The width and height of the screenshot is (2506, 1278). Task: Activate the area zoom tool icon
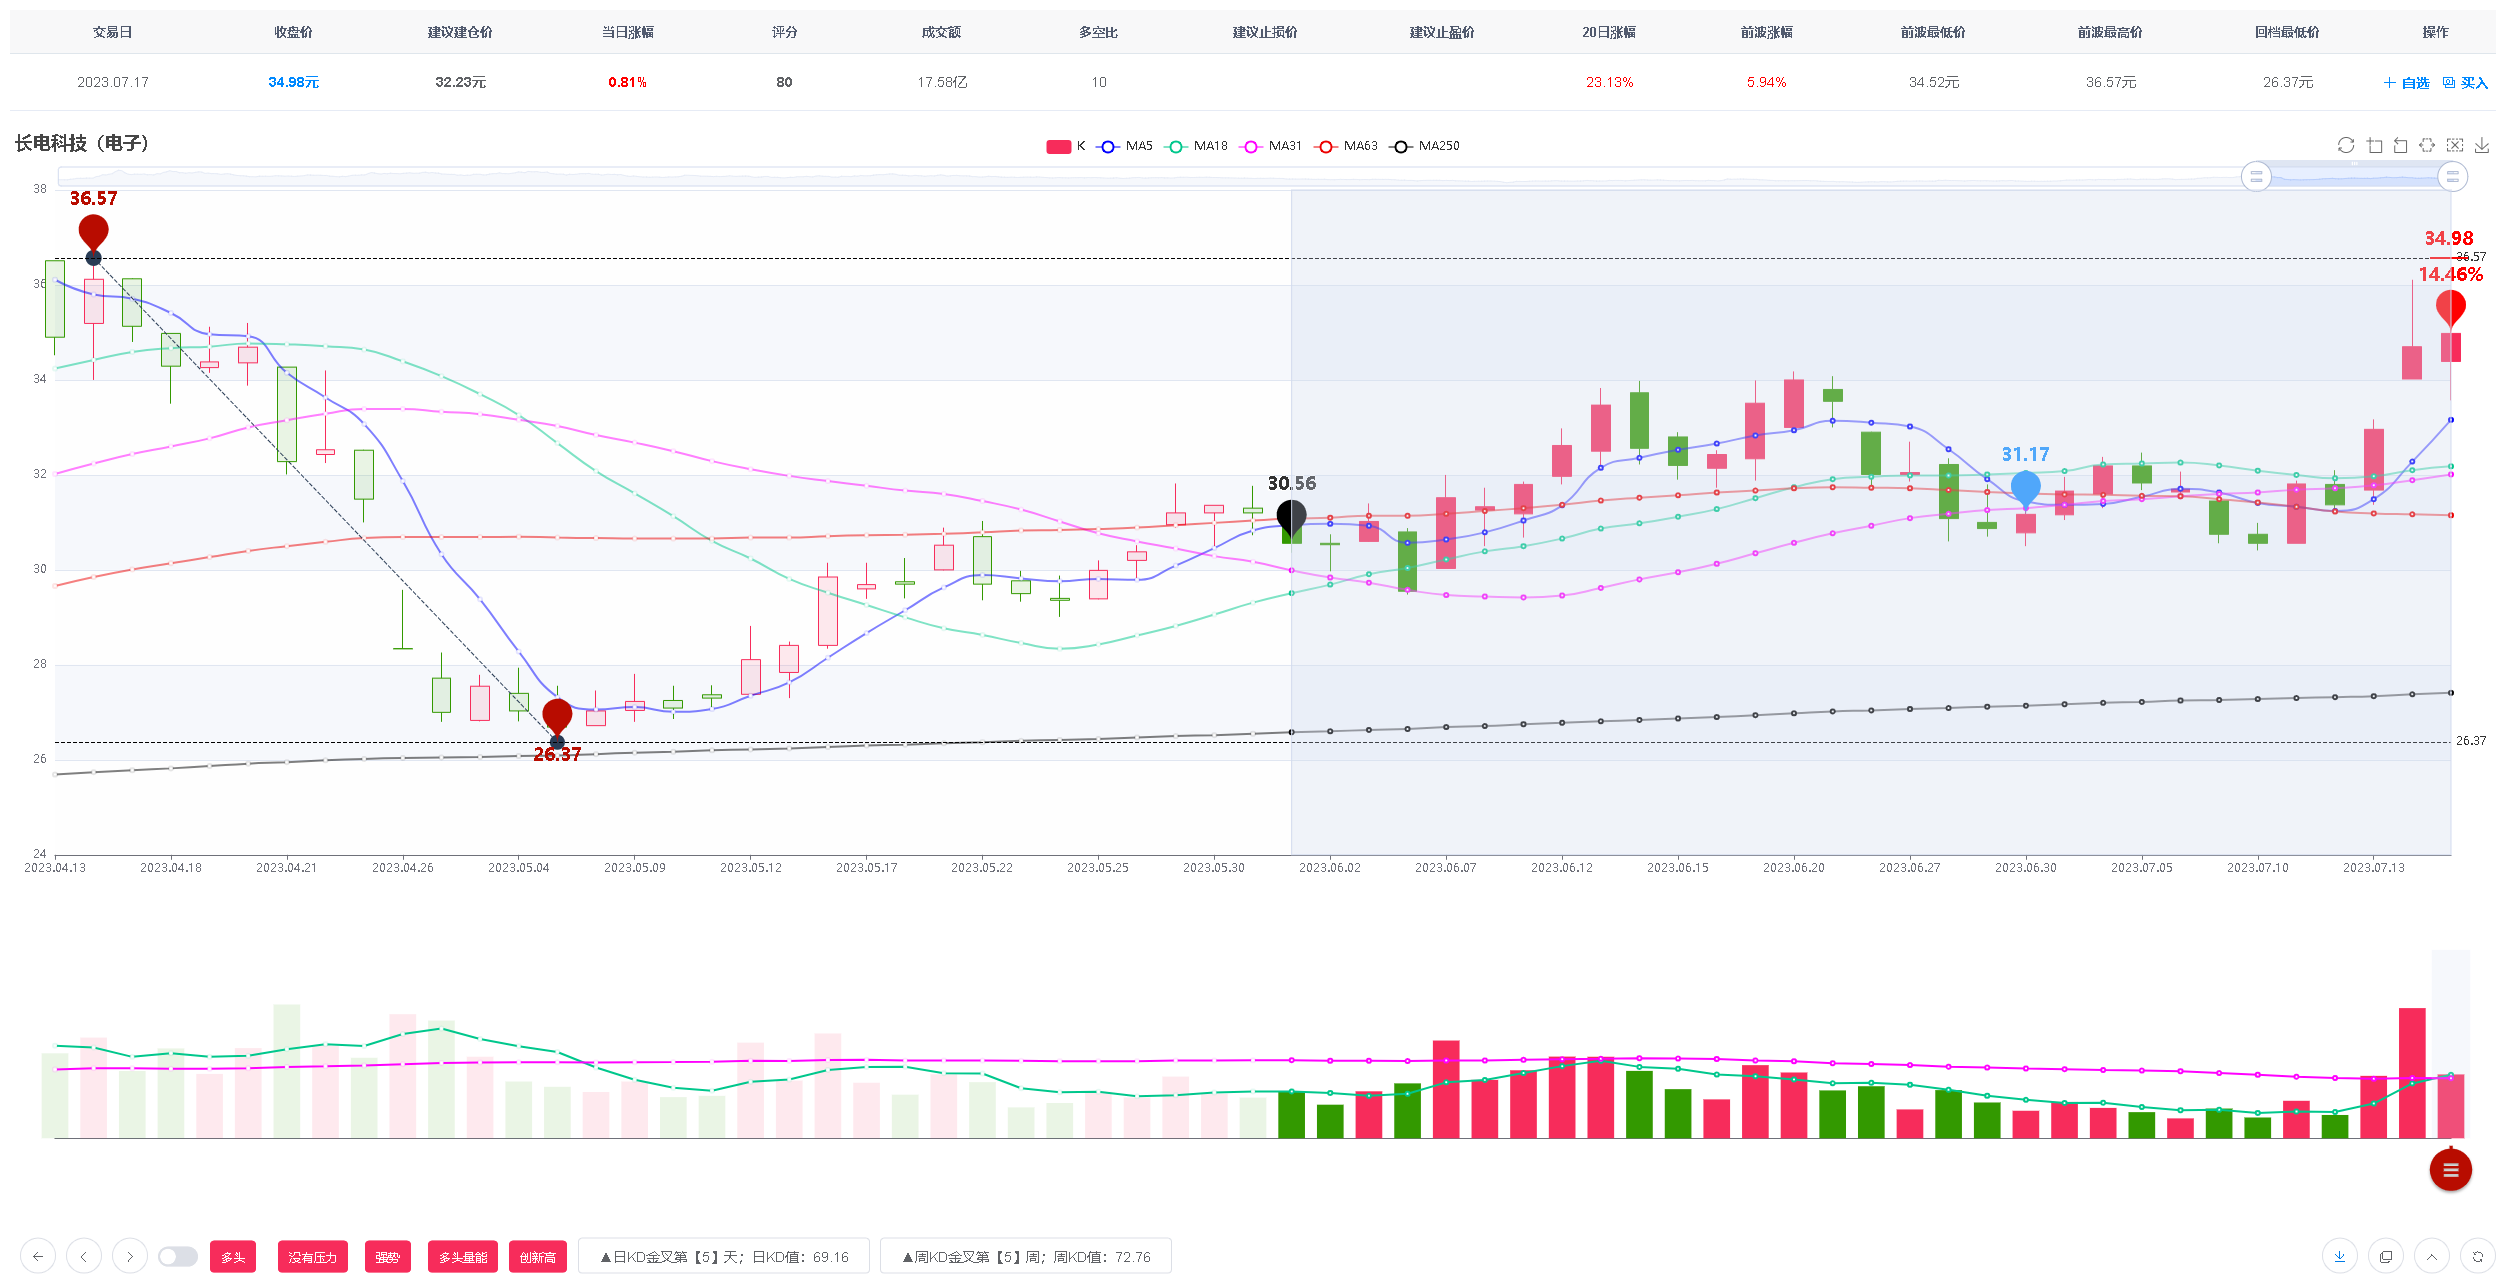pos(2374,145)
